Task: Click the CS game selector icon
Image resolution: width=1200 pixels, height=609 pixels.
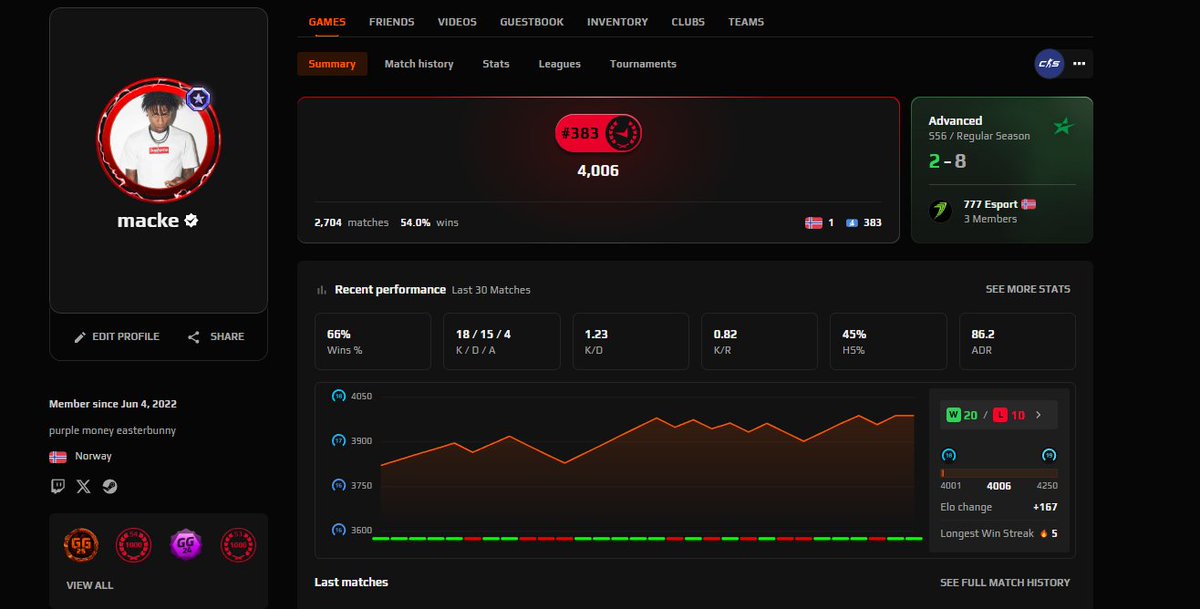Action: (1049, 64)
